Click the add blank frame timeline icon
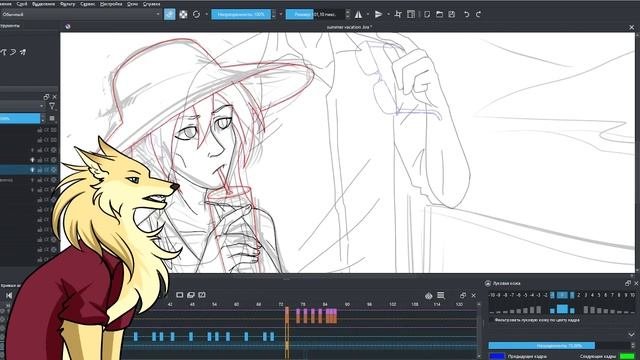 pyautogui.click(x=180, y=295)
